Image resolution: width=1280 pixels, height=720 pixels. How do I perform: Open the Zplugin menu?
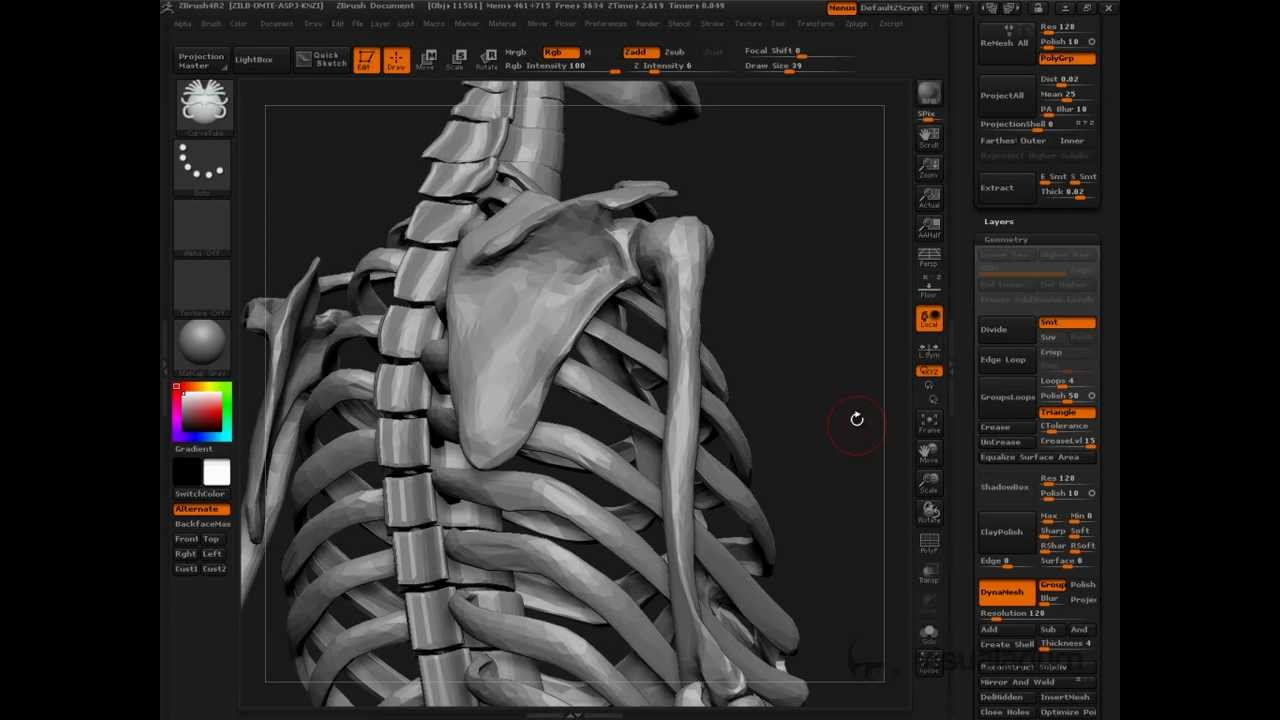[856, 24]
